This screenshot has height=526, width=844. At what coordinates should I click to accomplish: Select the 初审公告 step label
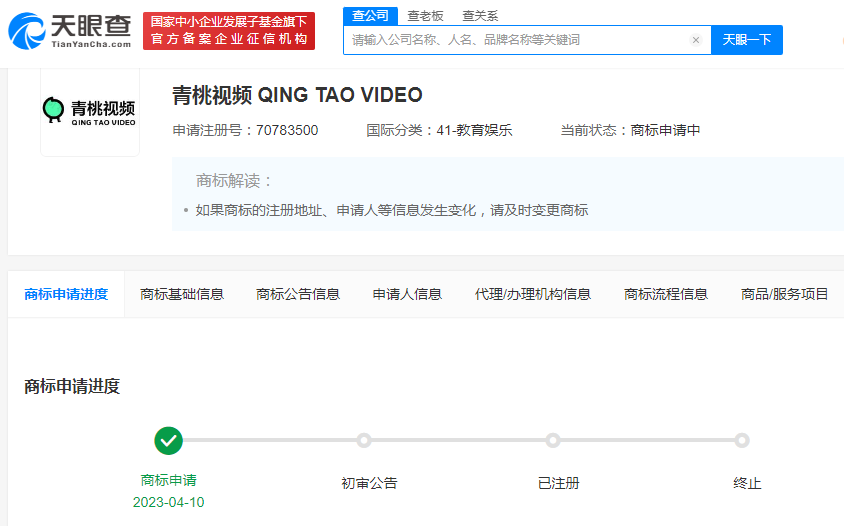tap(369, 483)
